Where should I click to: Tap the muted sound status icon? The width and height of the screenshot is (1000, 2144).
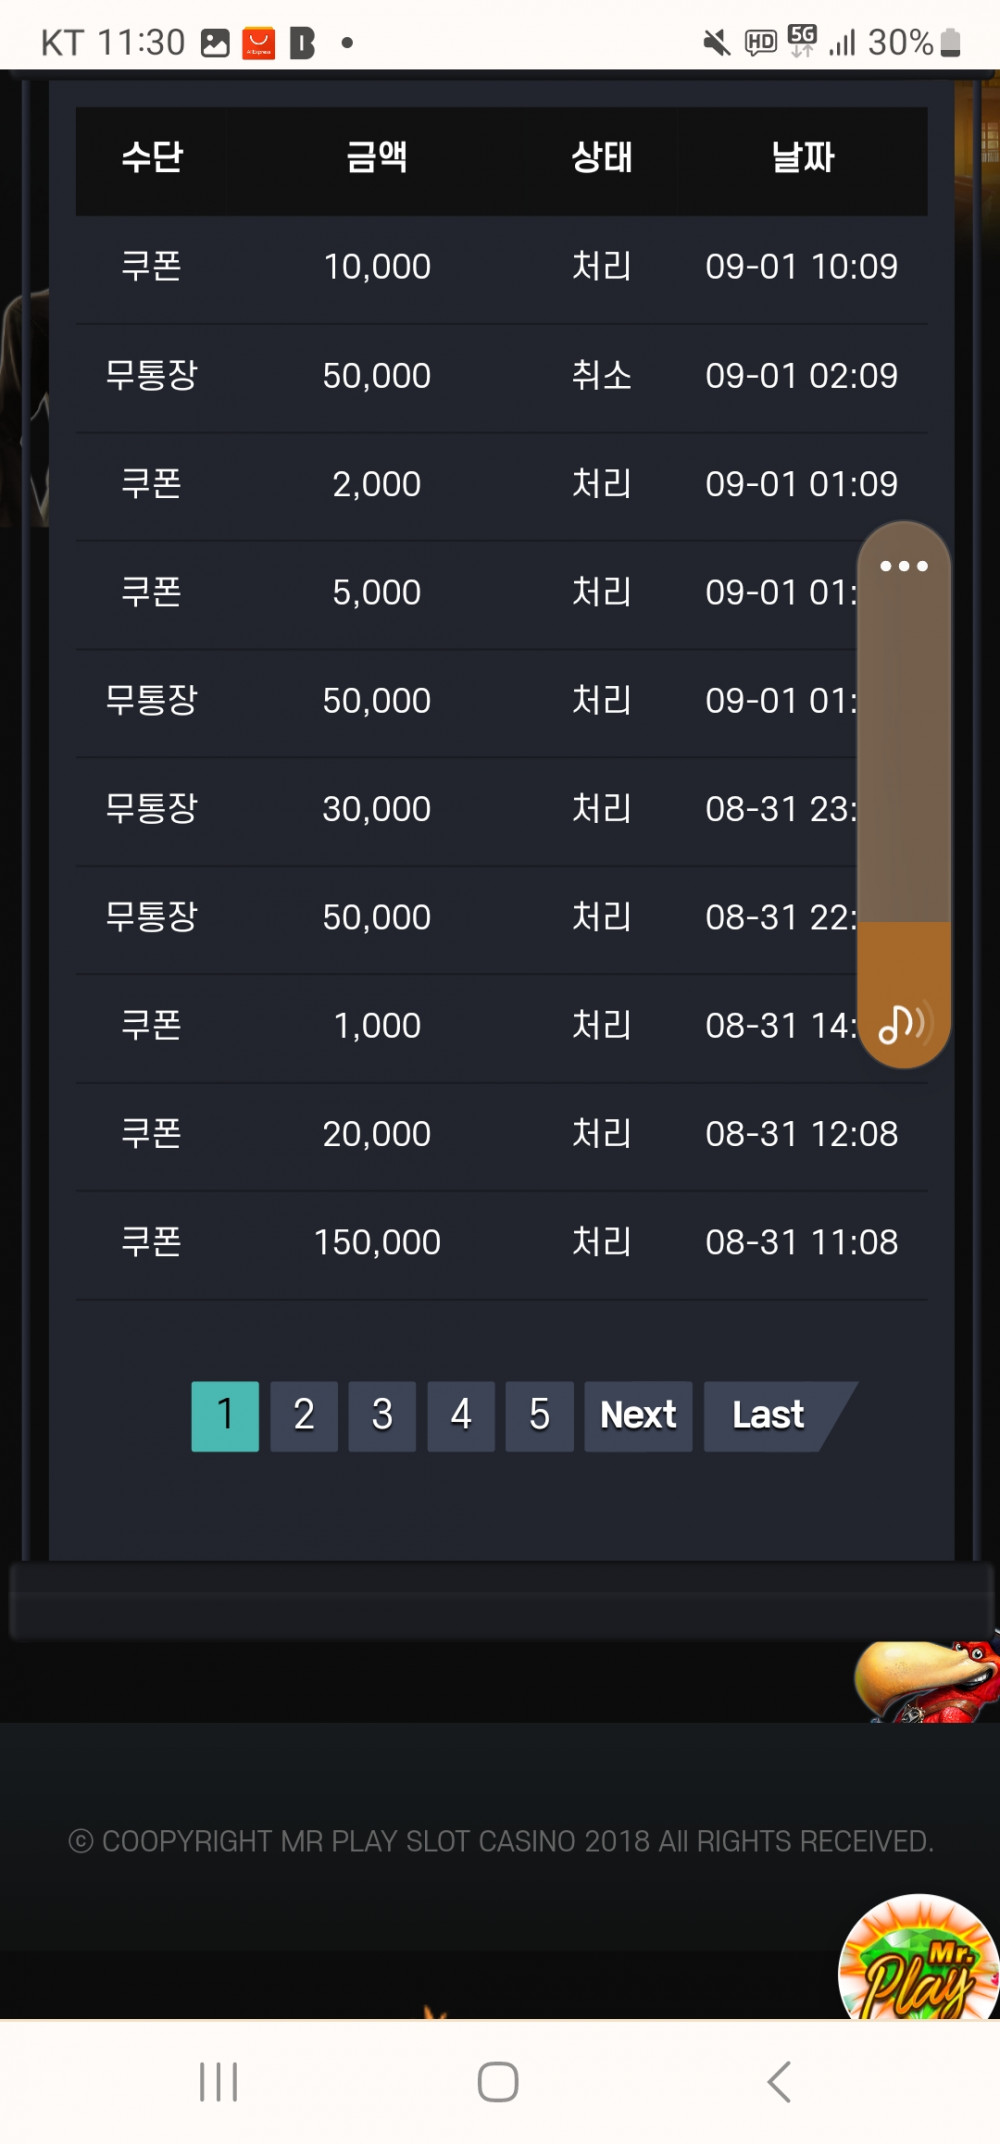coord(716,43)
